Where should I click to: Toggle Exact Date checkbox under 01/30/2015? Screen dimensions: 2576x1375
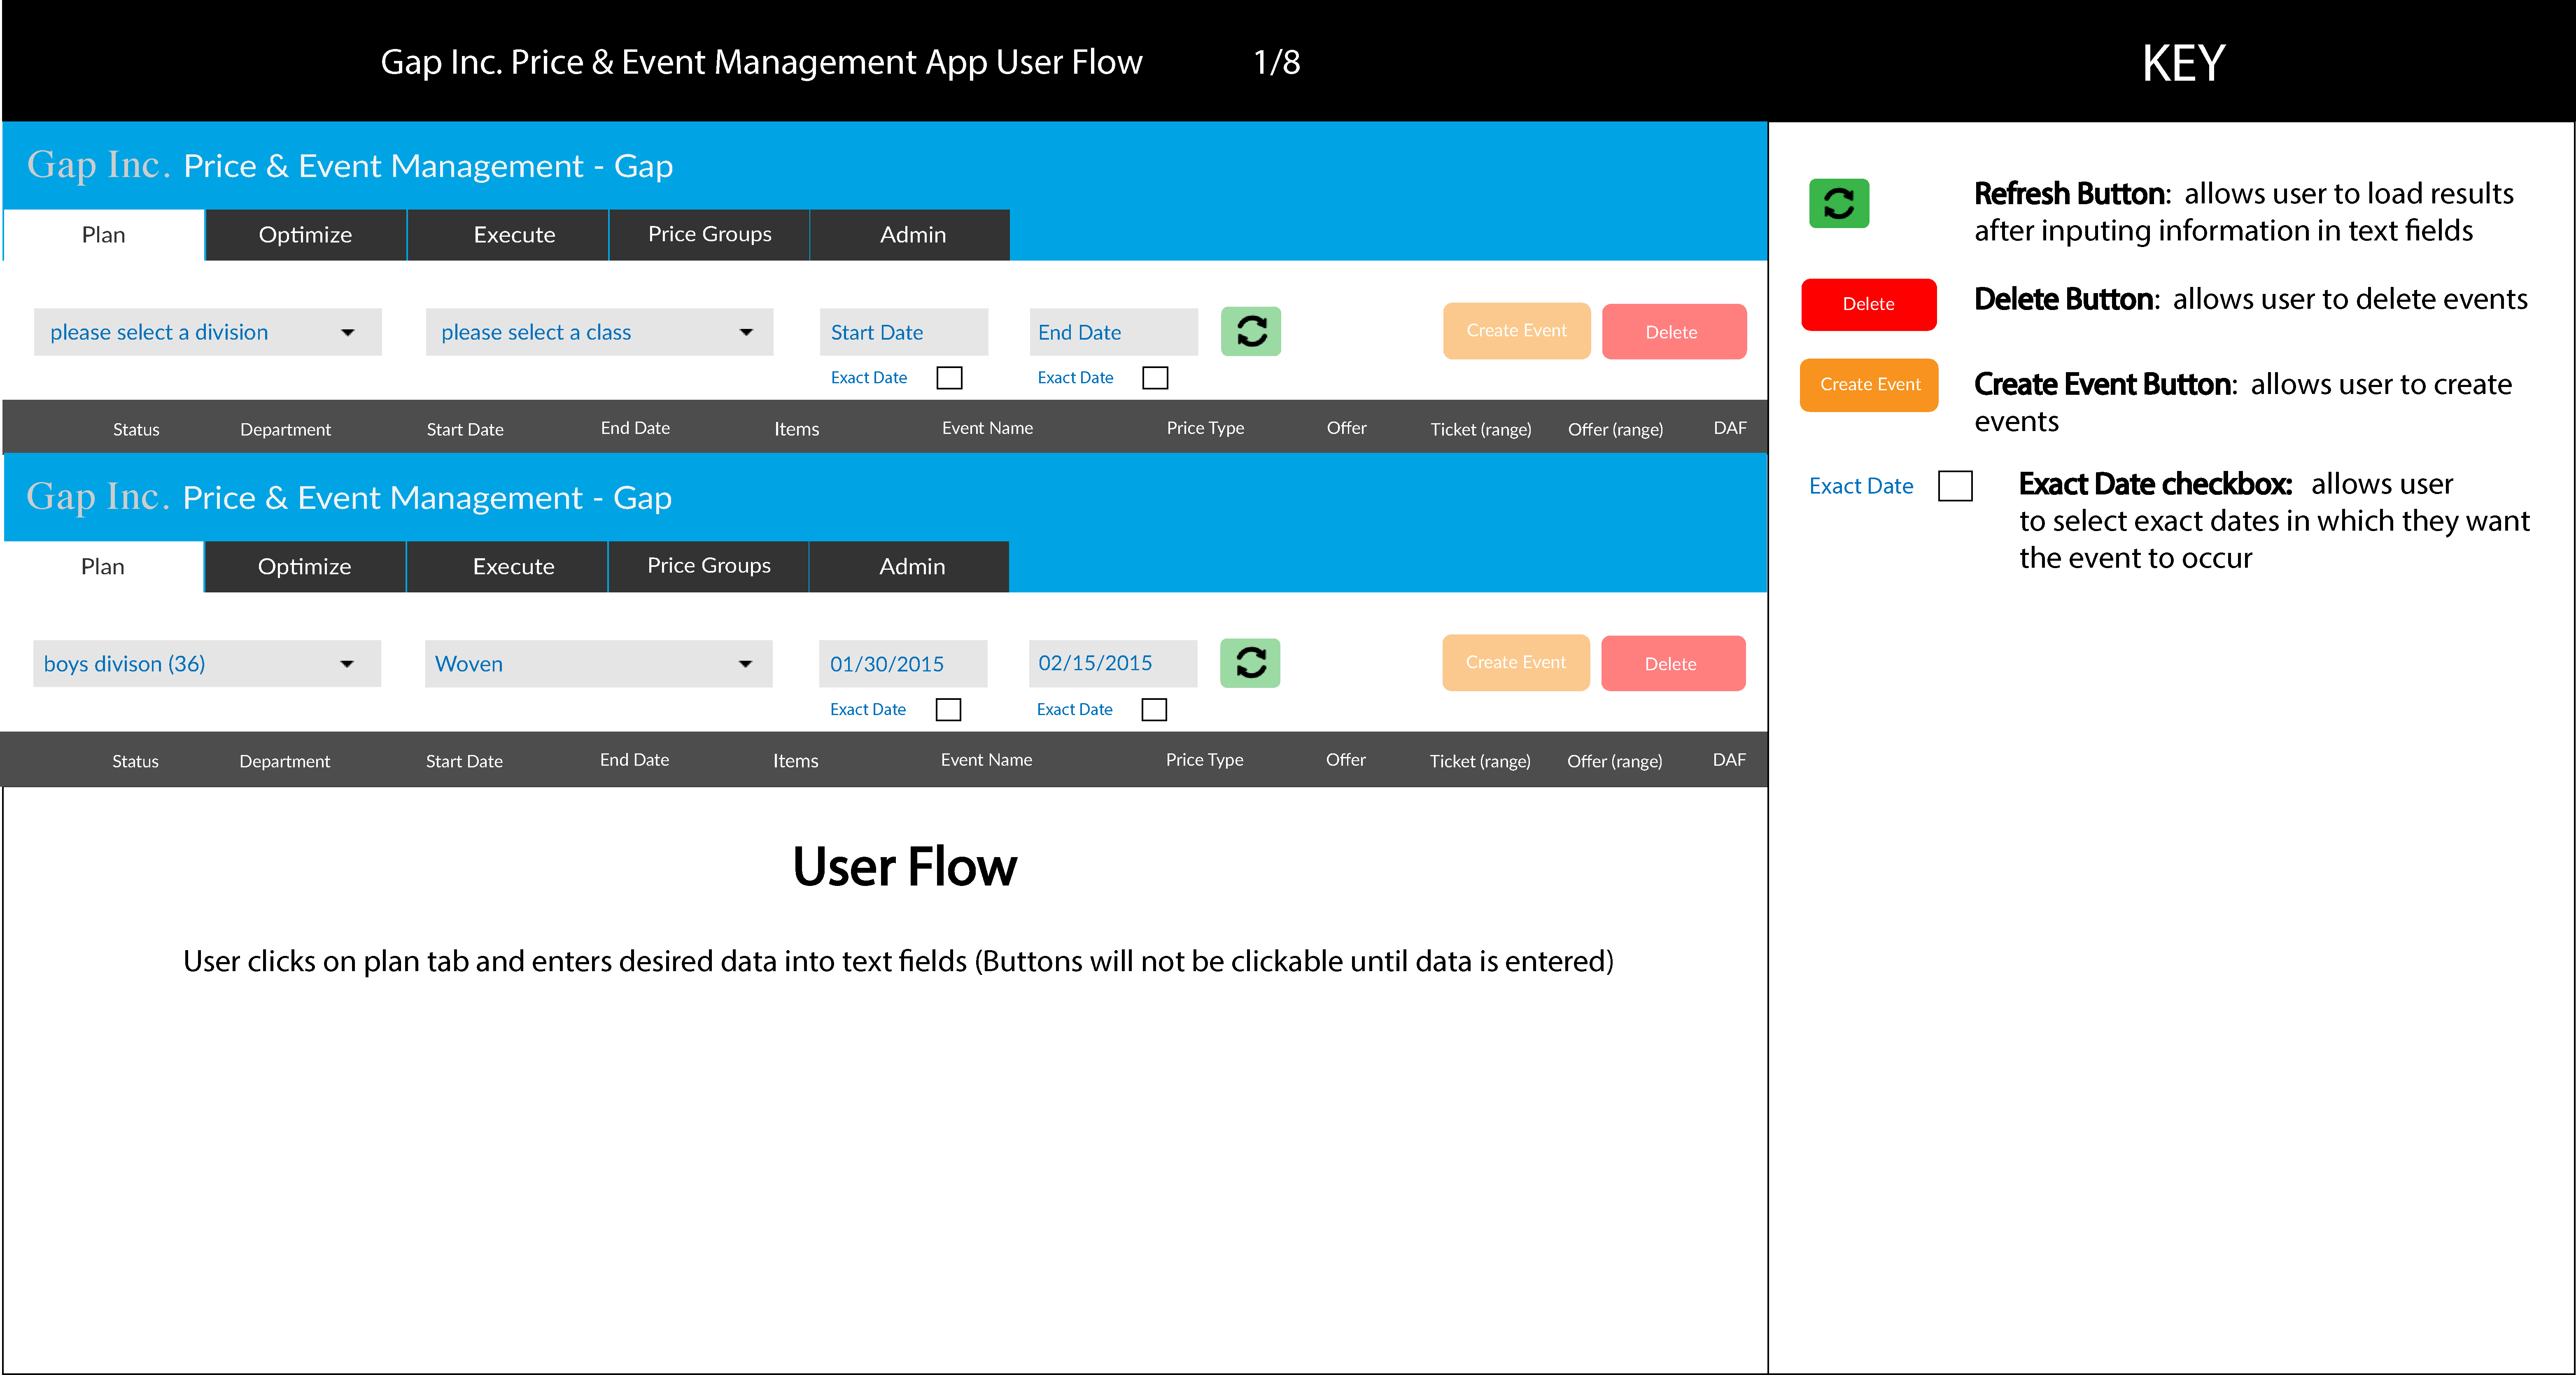(x=948, y=710)
